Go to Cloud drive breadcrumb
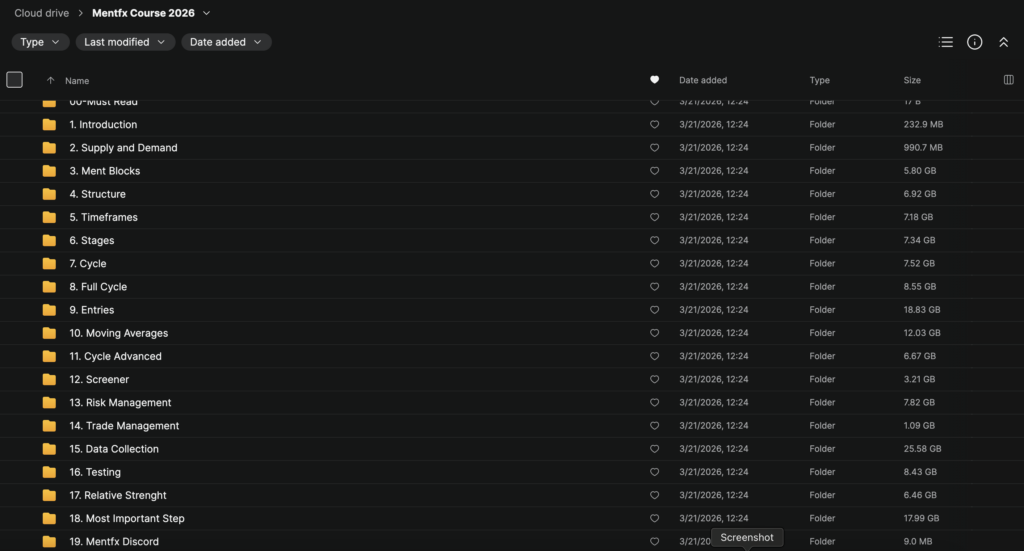1024x551 pixels. [41, 13]
